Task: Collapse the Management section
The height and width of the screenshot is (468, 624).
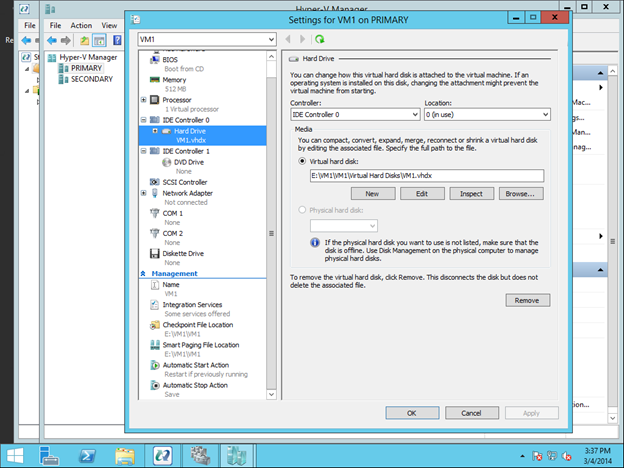Action: pos(142,273)
